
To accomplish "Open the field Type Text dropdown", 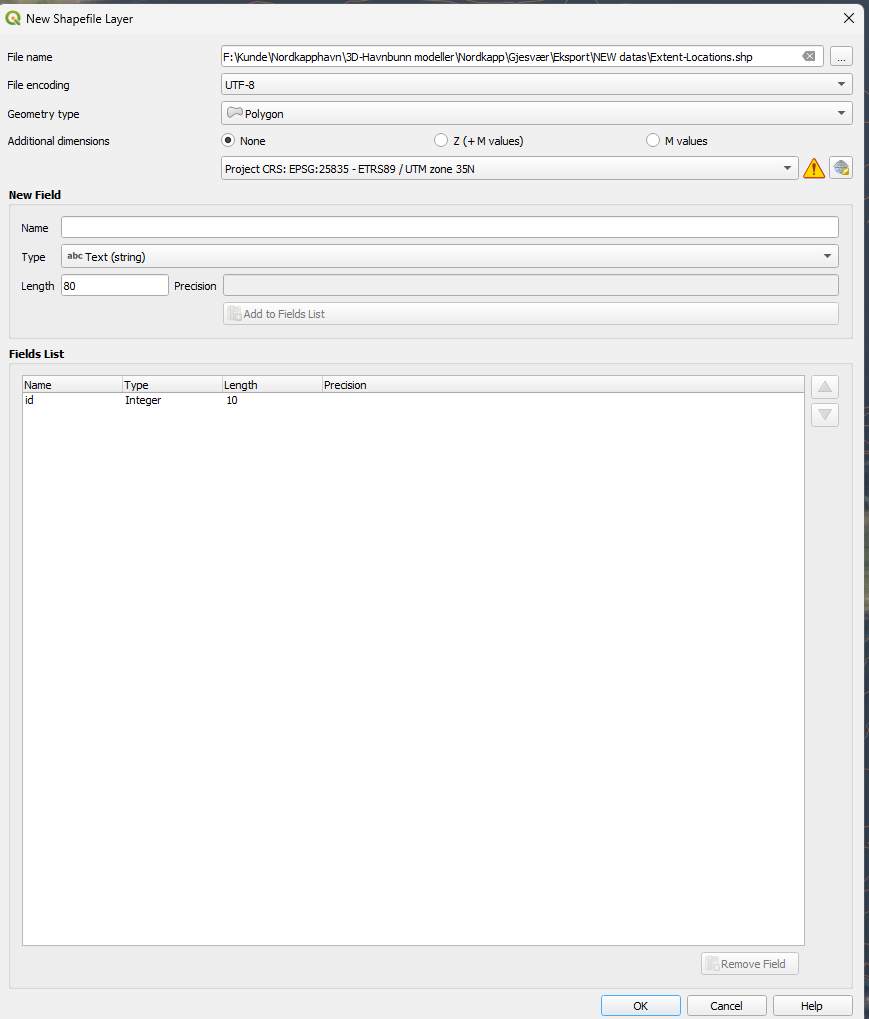I will click(449, 257).
